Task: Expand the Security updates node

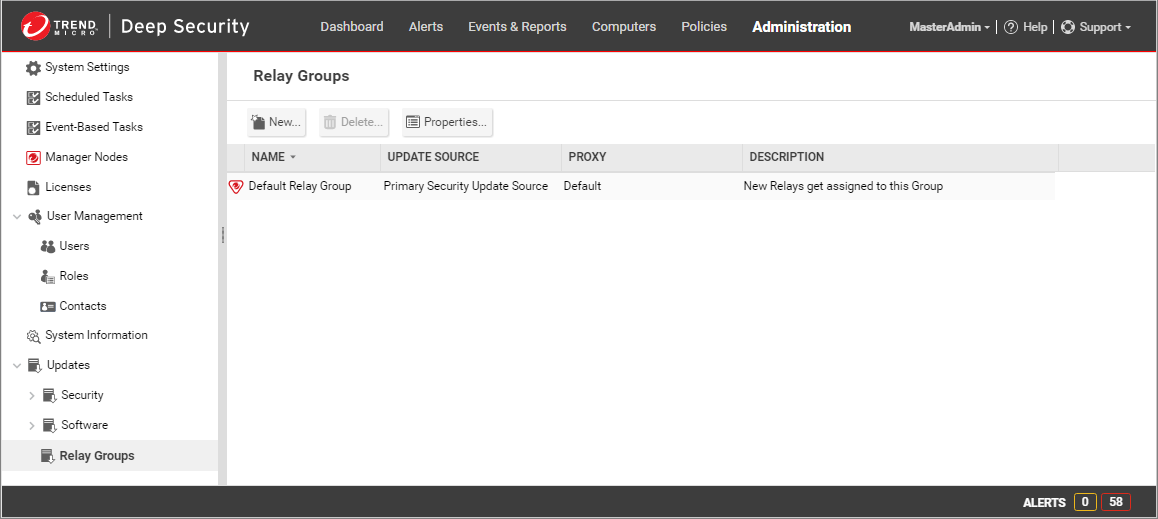Action: (32, 396)
